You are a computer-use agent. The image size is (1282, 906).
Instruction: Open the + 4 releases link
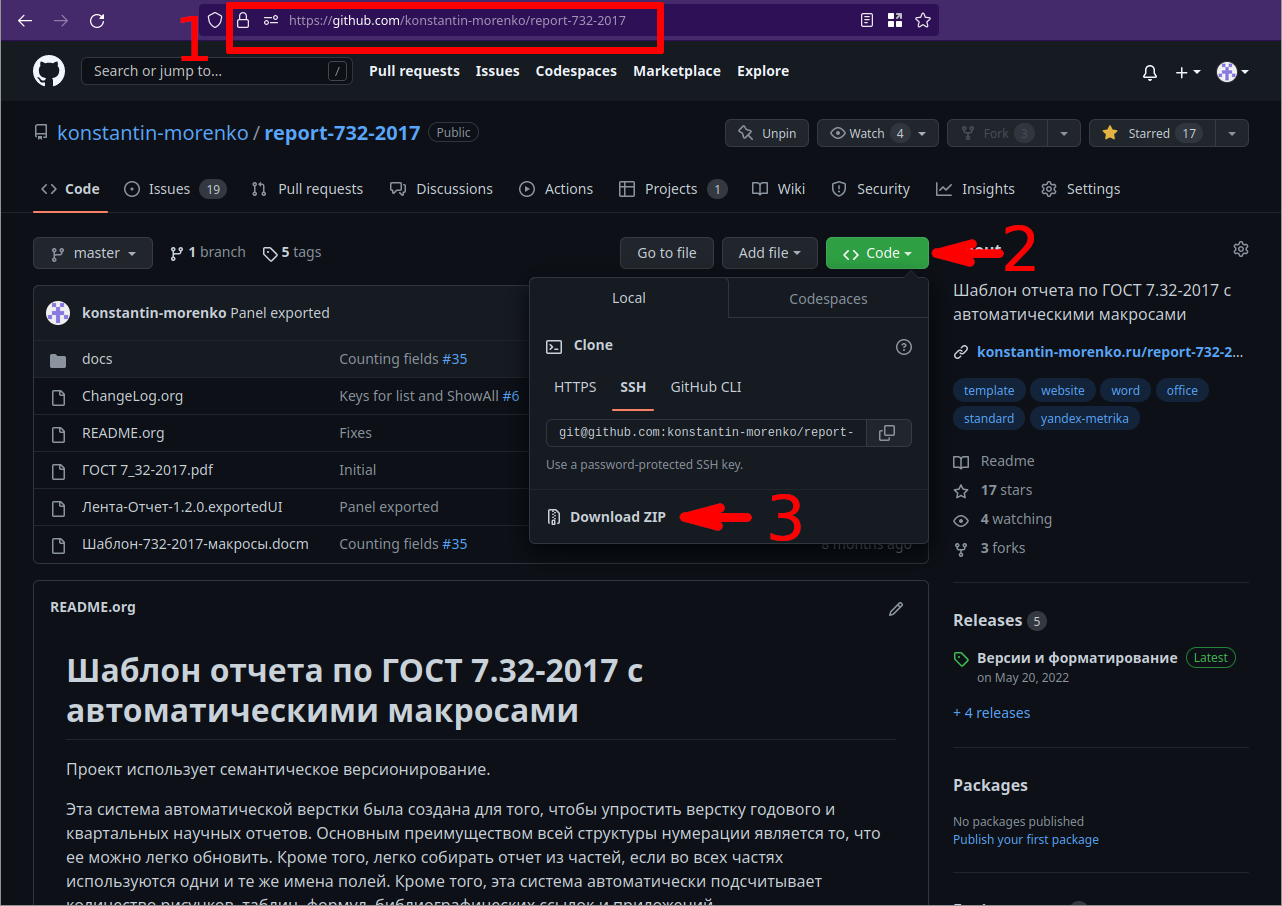point(991,713)
